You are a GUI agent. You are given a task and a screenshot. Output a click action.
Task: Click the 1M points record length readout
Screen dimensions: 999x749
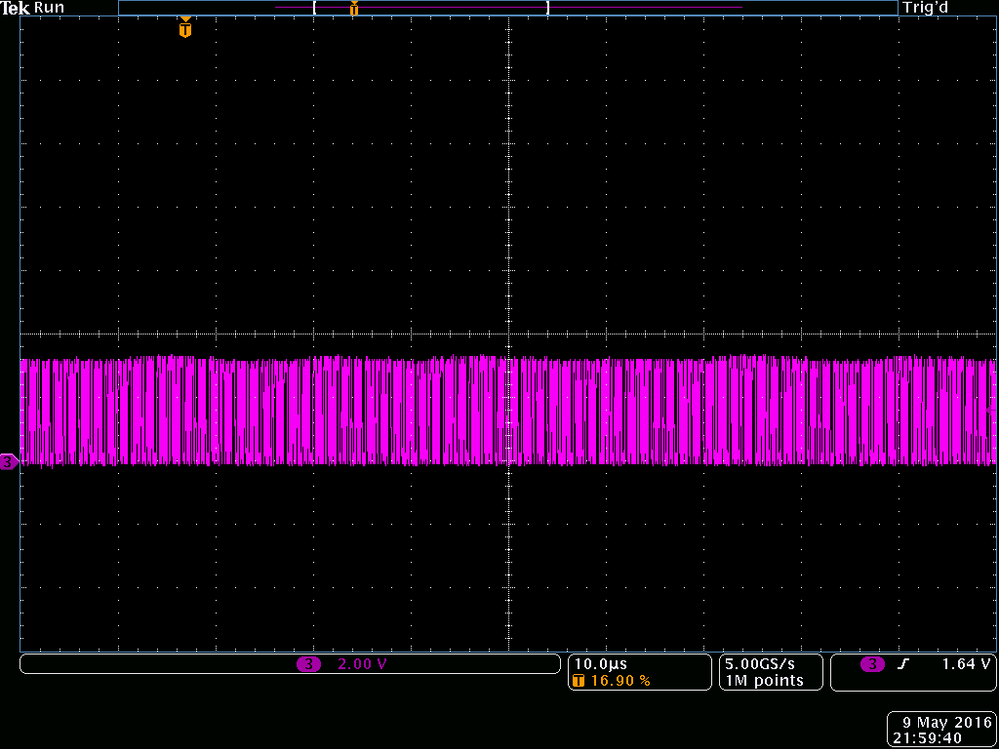(764, 681)
